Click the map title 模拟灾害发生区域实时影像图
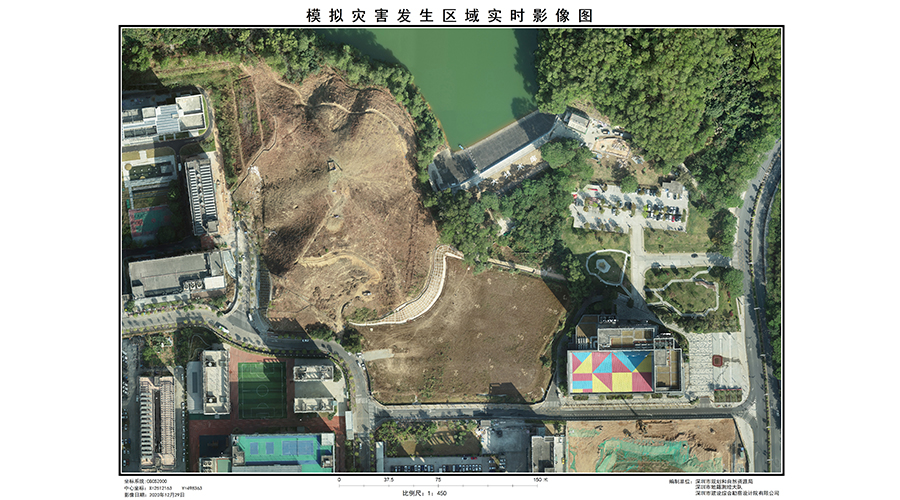900x500 pixels. coord(449,15)
